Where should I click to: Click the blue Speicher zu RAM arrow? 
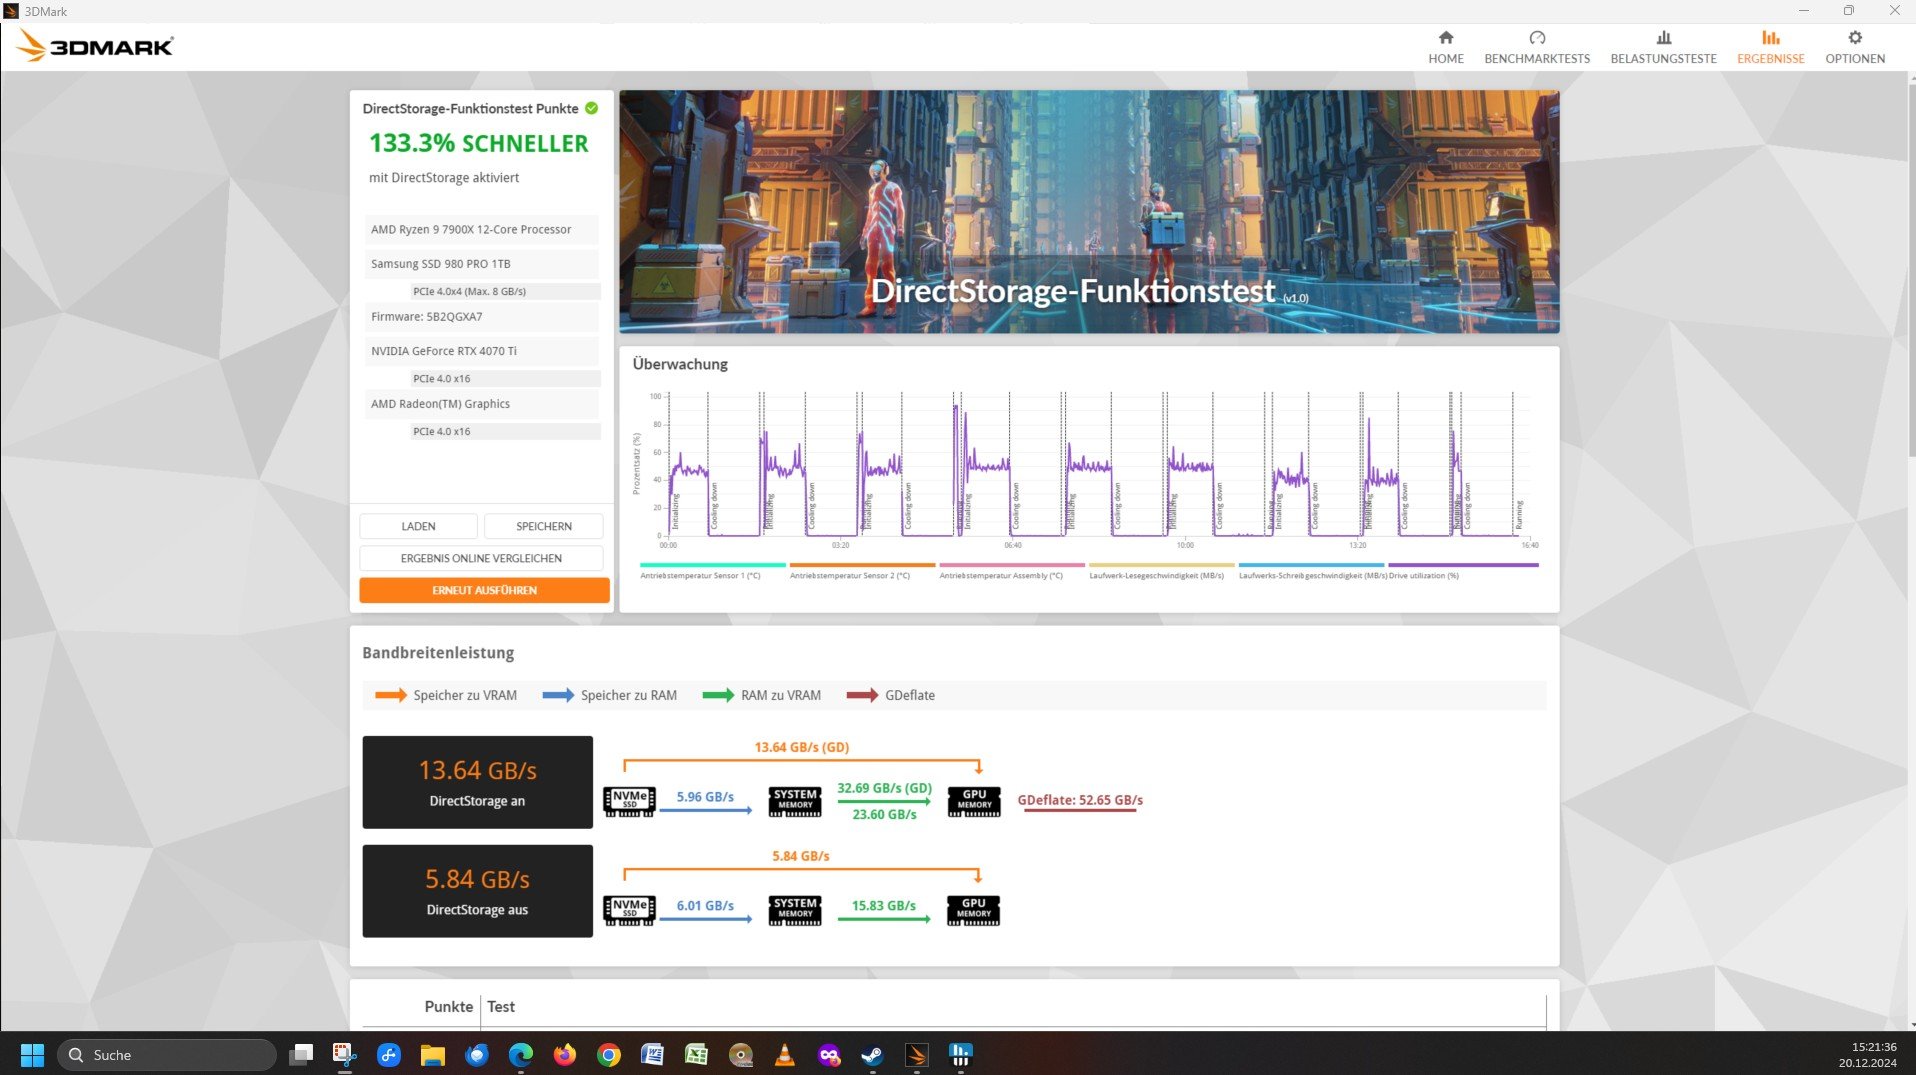tap(558, 695)
